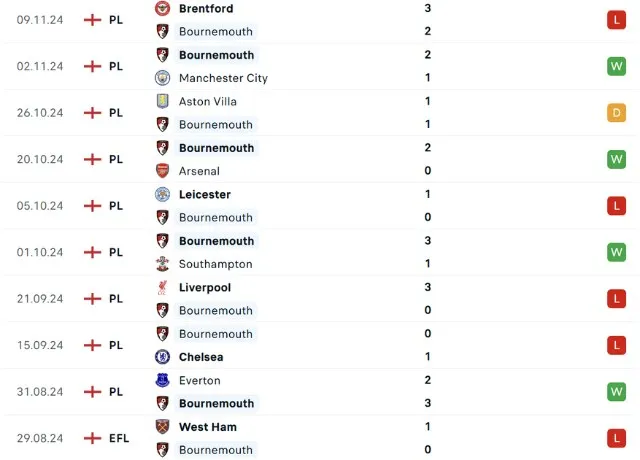Click the Chelsea club crest icon
The width and height of the screenshot is (640, 460).
pyautogui.click(x=163, y=357)
